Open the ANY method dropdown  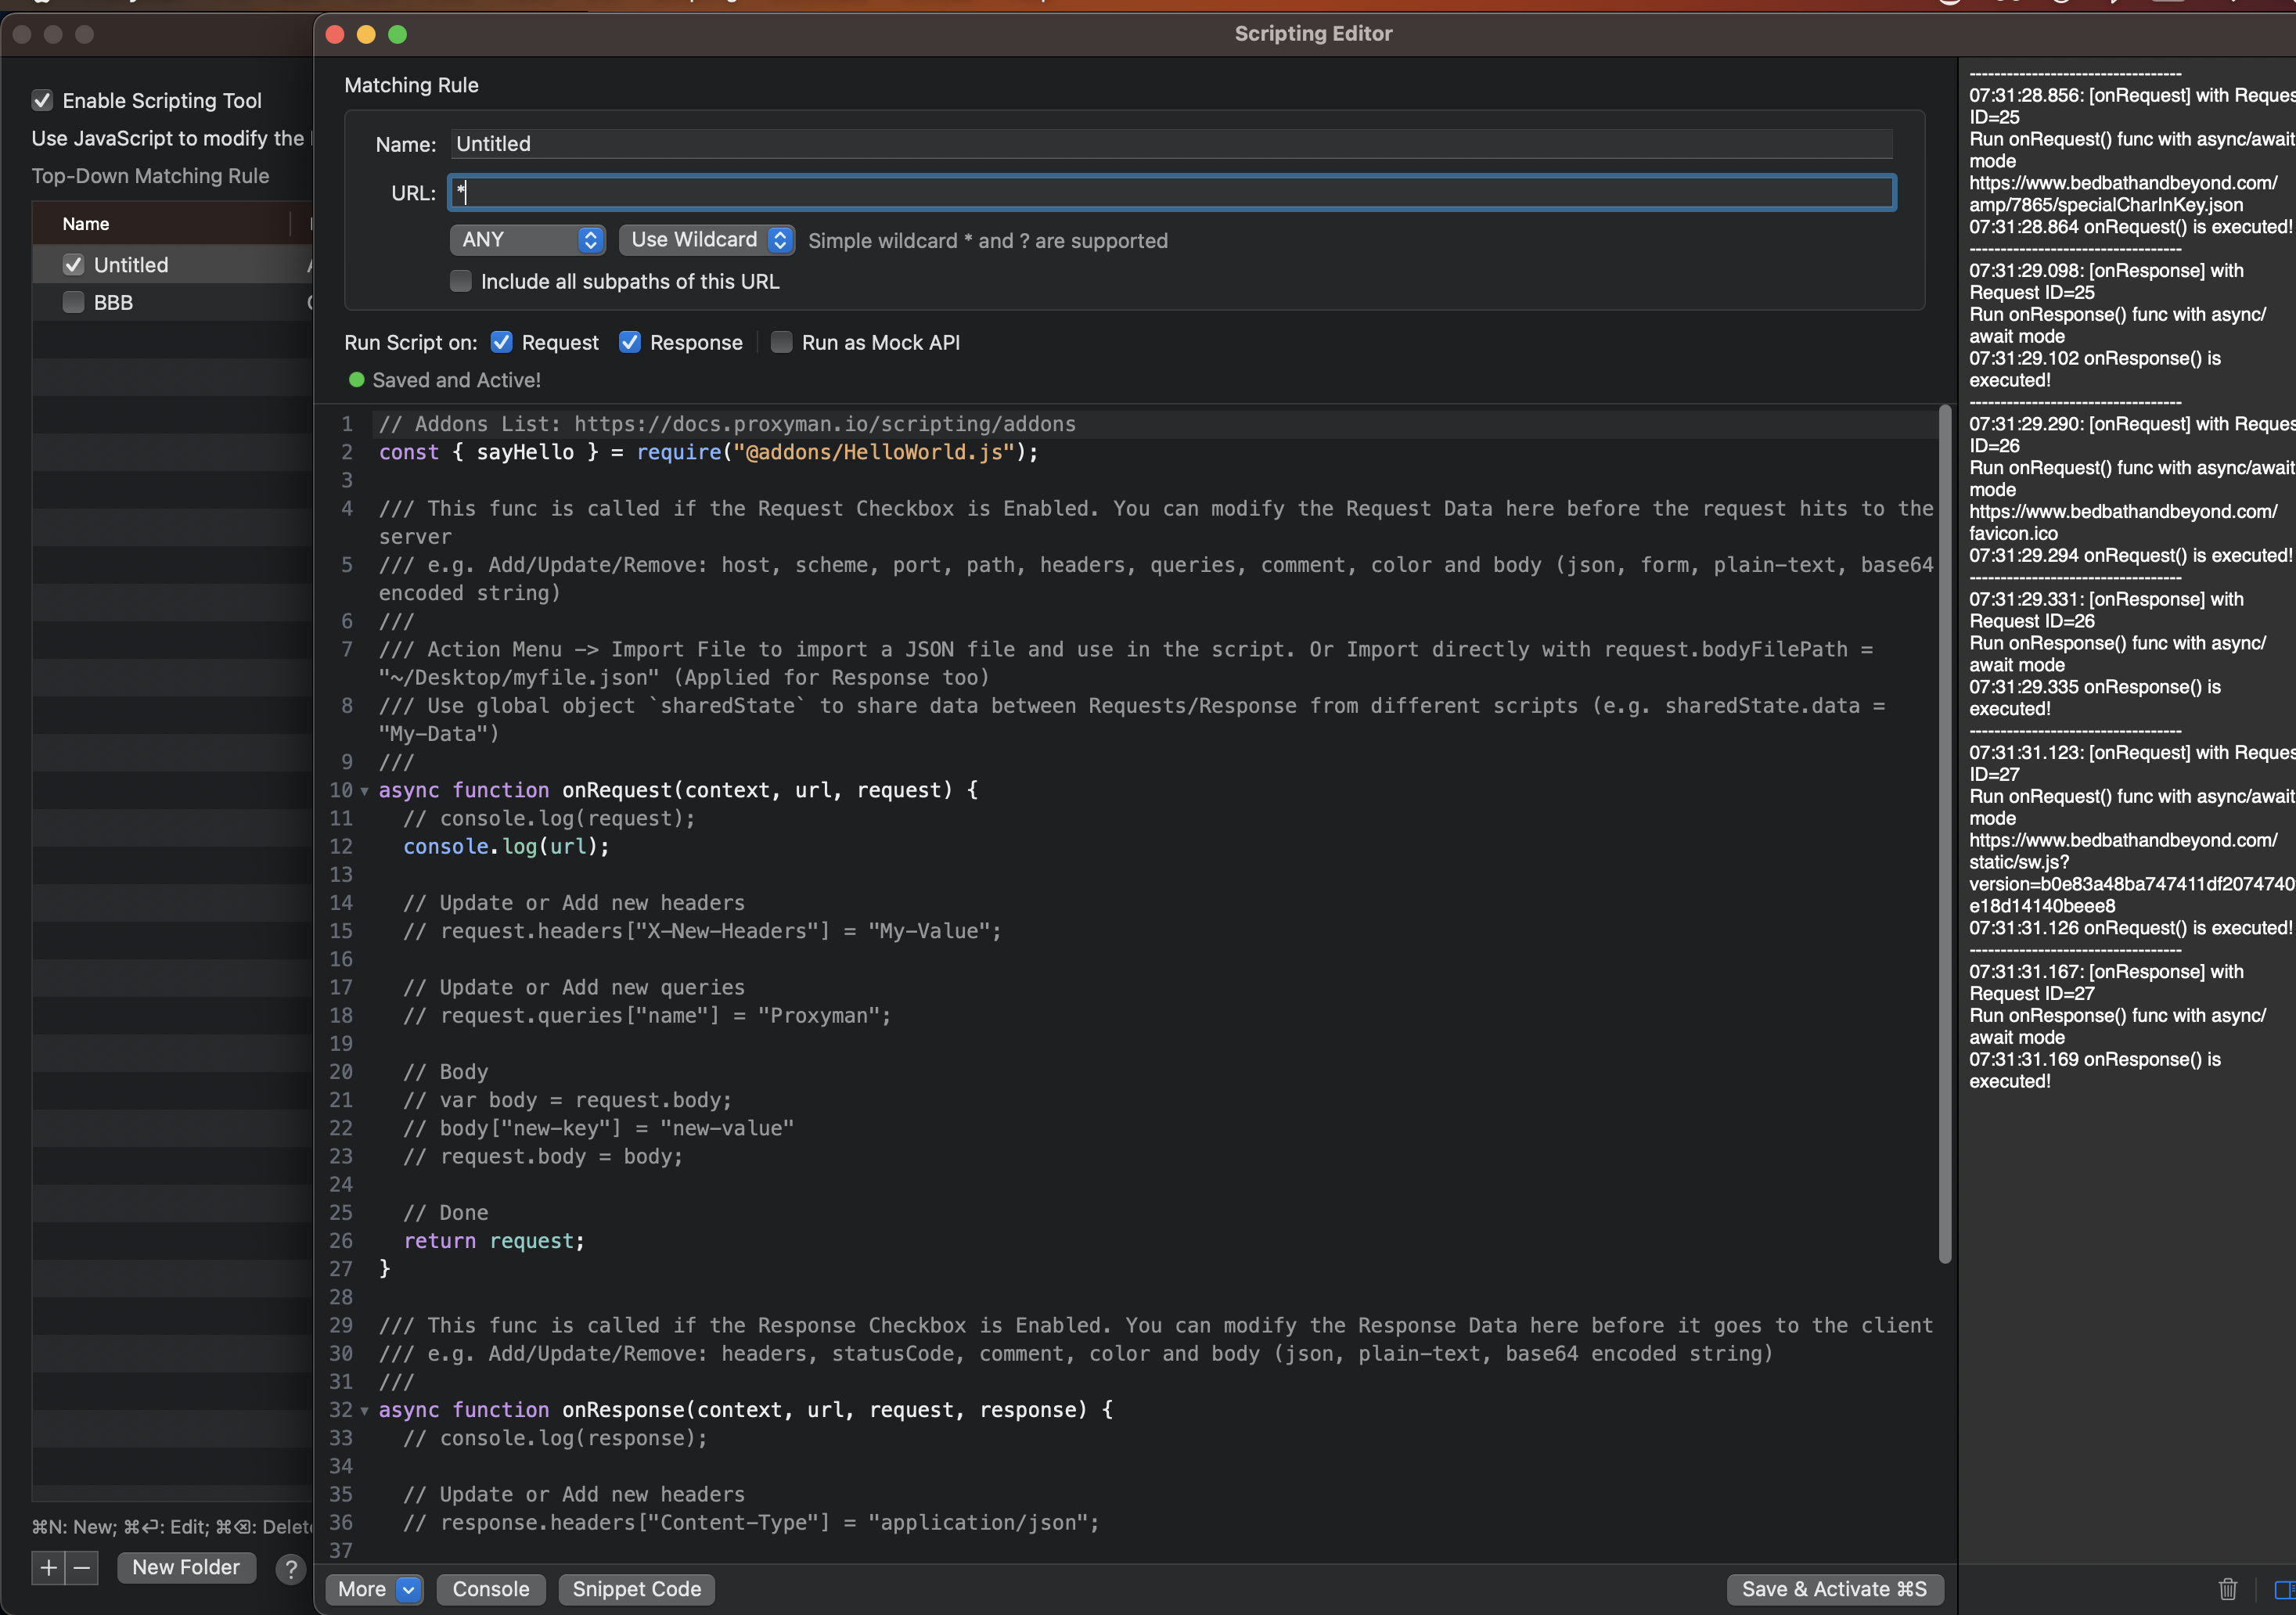527,240
